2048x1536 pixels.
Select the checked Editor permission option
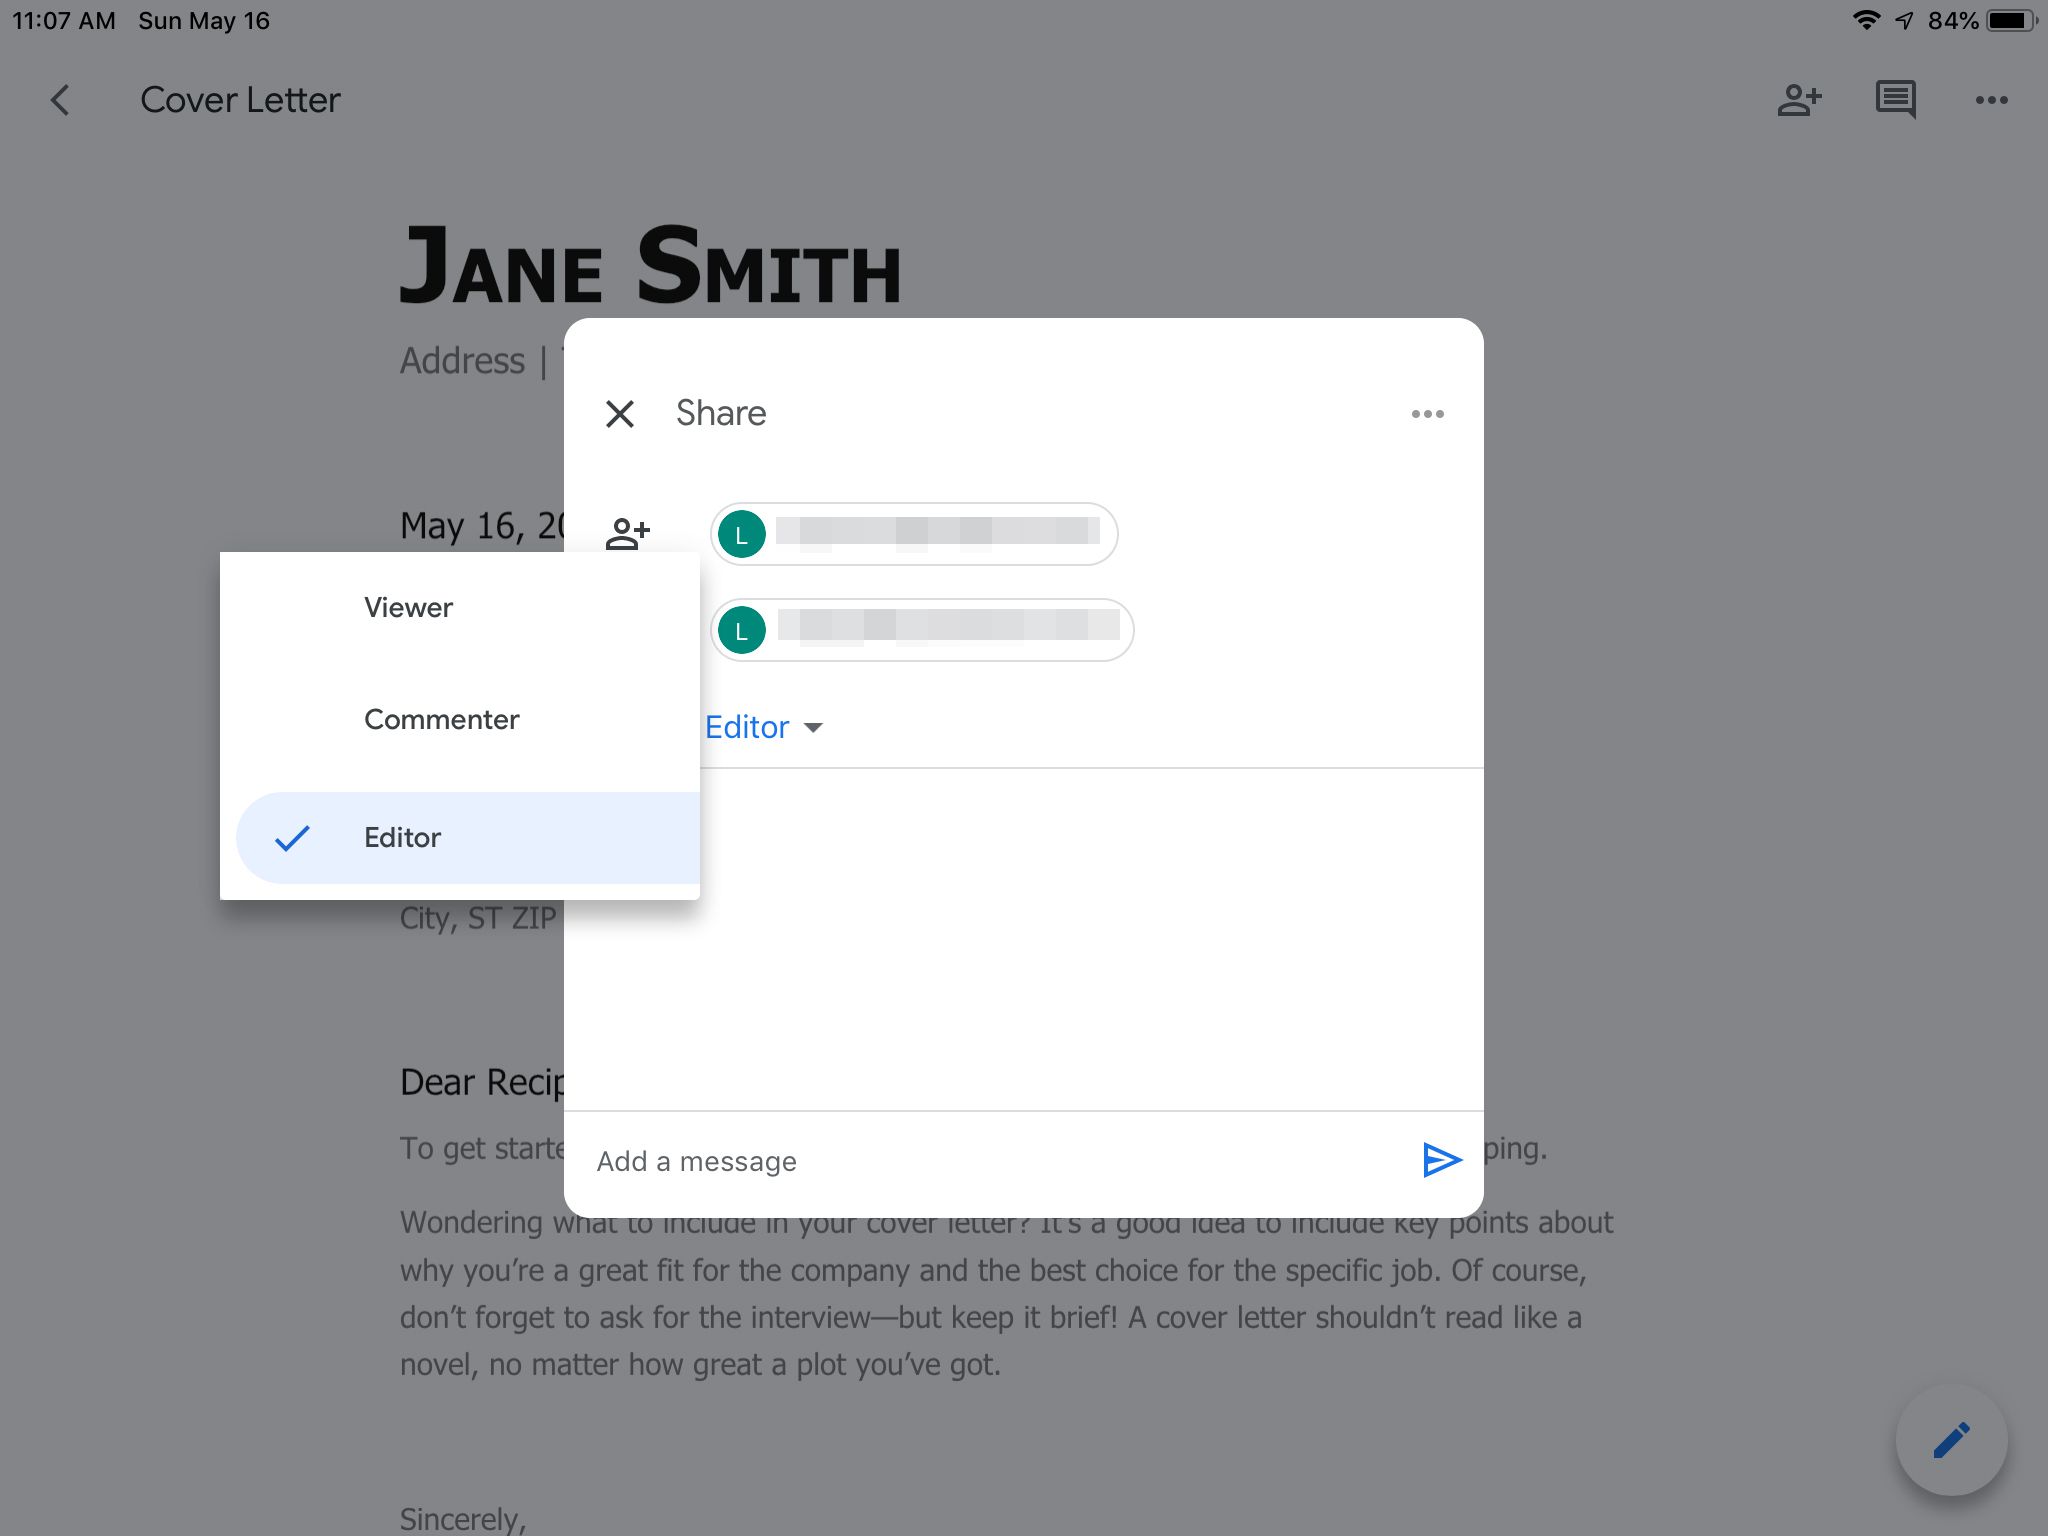tap(468, 838)
